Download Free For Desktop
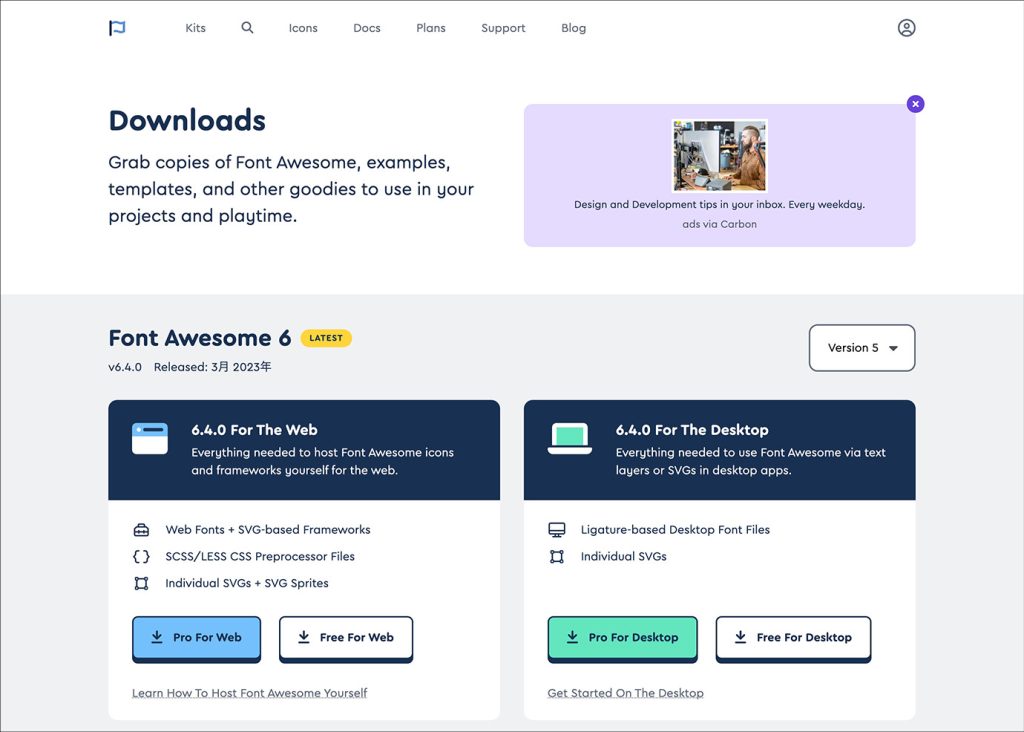 pyautogui.click(x=792, y=637)
